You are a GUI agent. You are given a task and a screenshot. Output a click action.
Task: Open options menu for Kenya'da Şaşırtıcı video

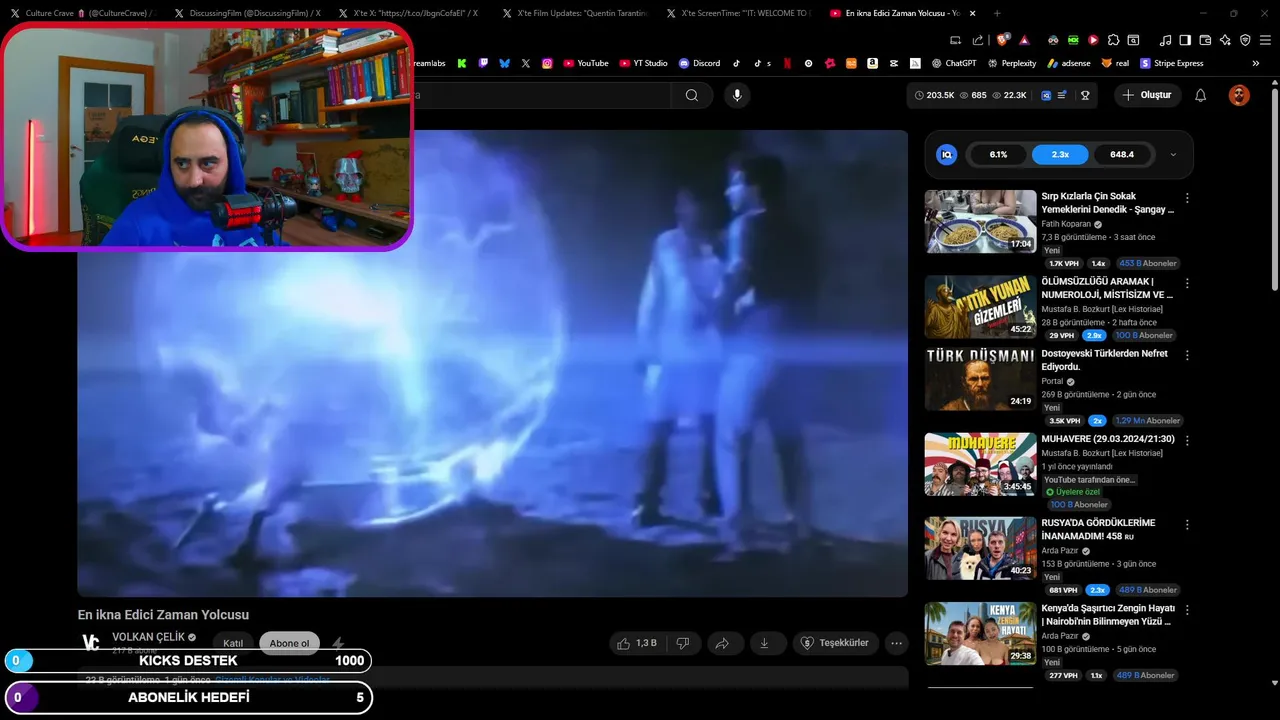coord(1187,610)
